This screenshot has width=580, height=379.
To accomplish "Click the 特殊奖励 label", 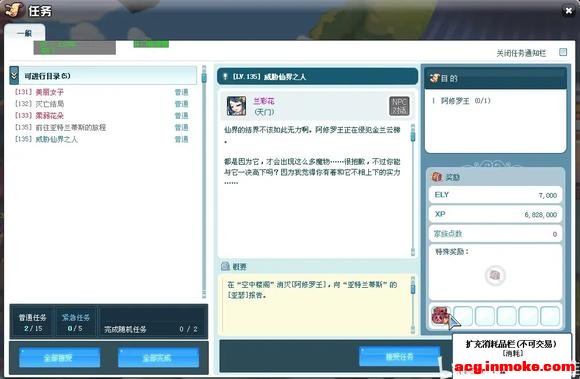I will pos(452,252).
